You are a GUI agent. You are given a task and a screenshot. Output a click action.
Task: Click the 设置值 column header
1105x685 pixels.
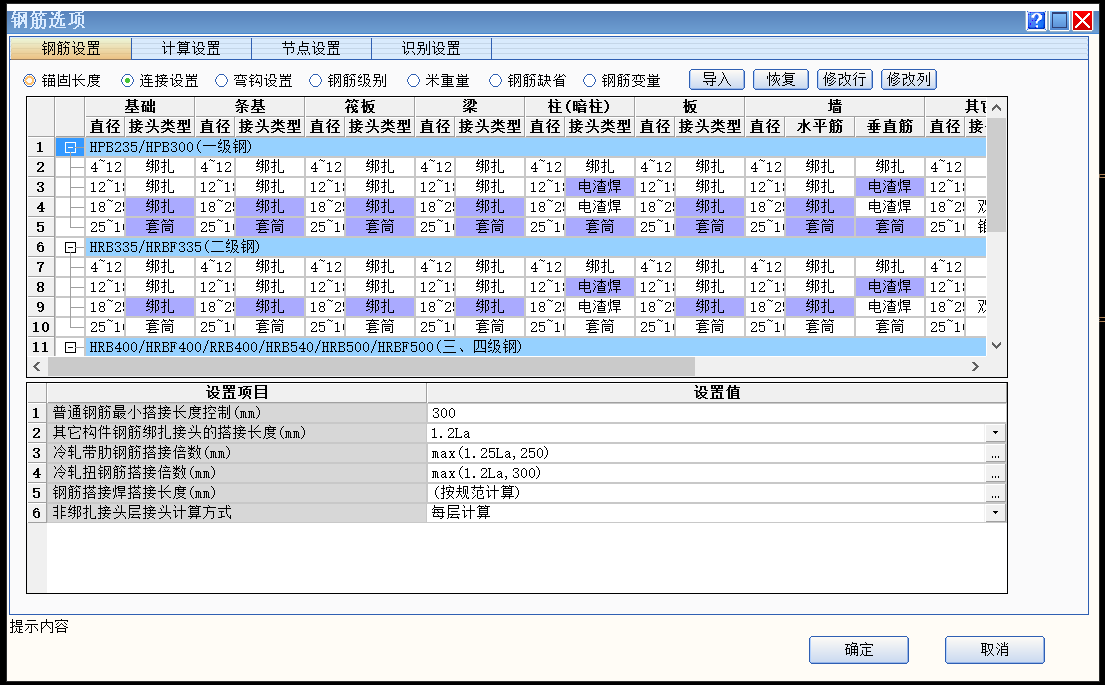pyautogui.click(x=716, y=393)
